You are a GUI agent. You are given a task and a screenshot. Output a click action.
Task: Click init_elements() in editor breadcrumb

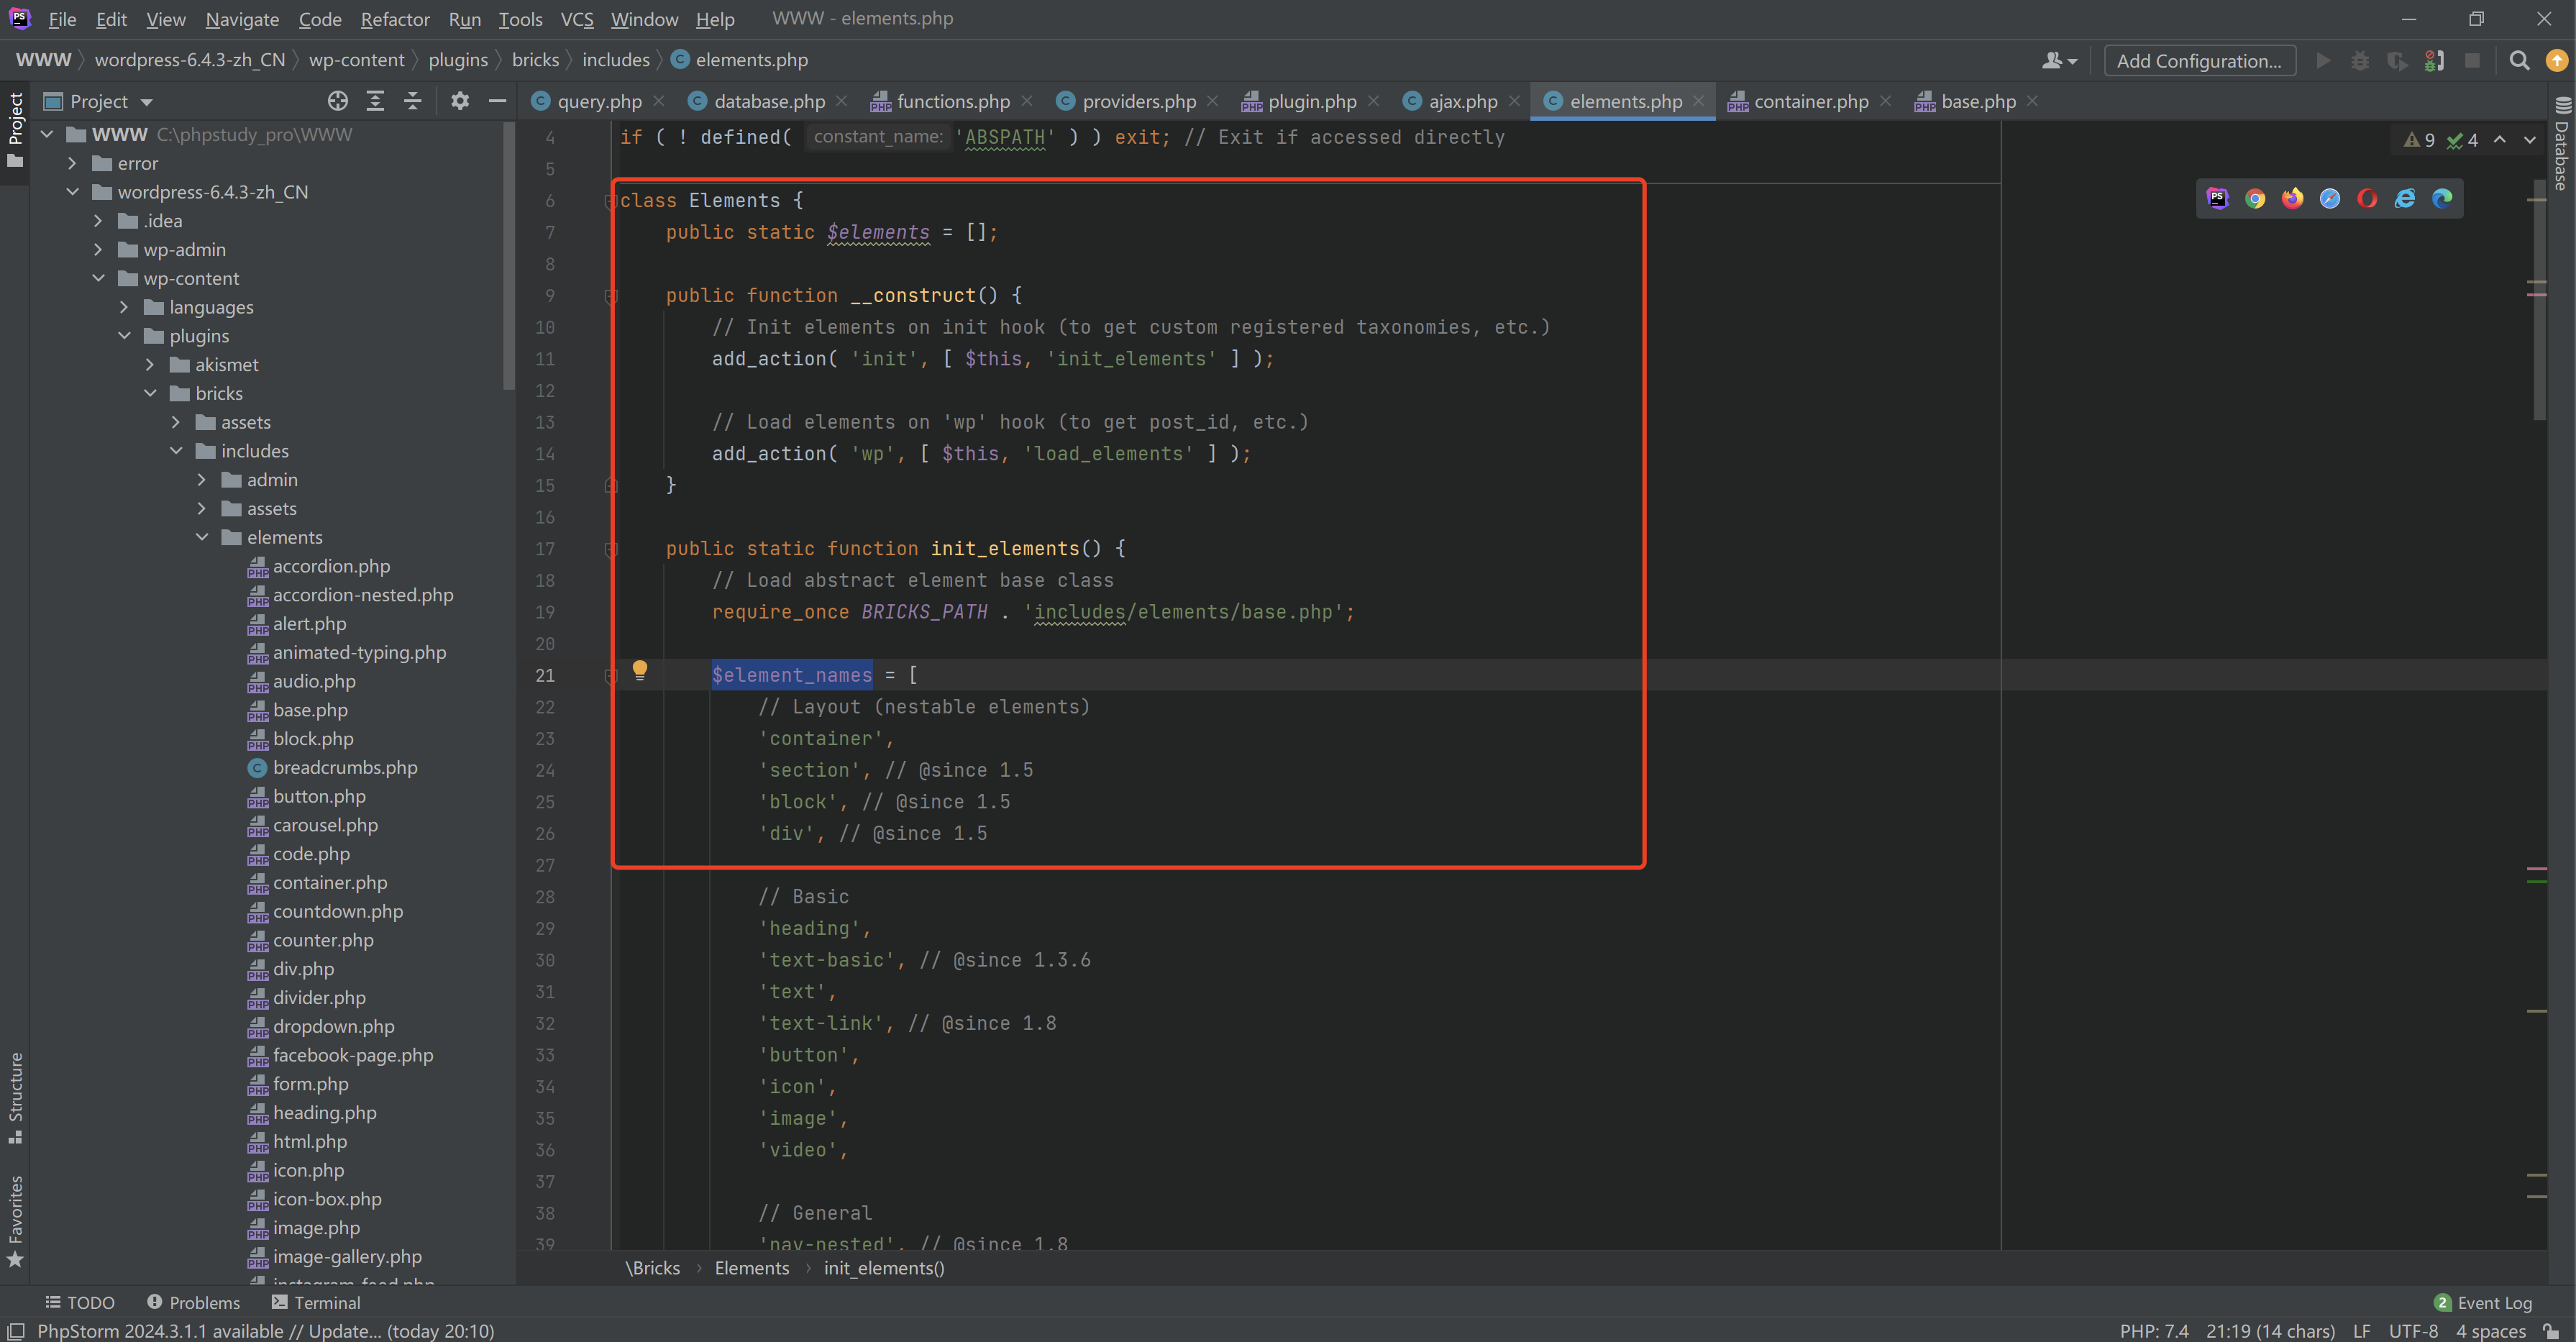[883, 1268]
